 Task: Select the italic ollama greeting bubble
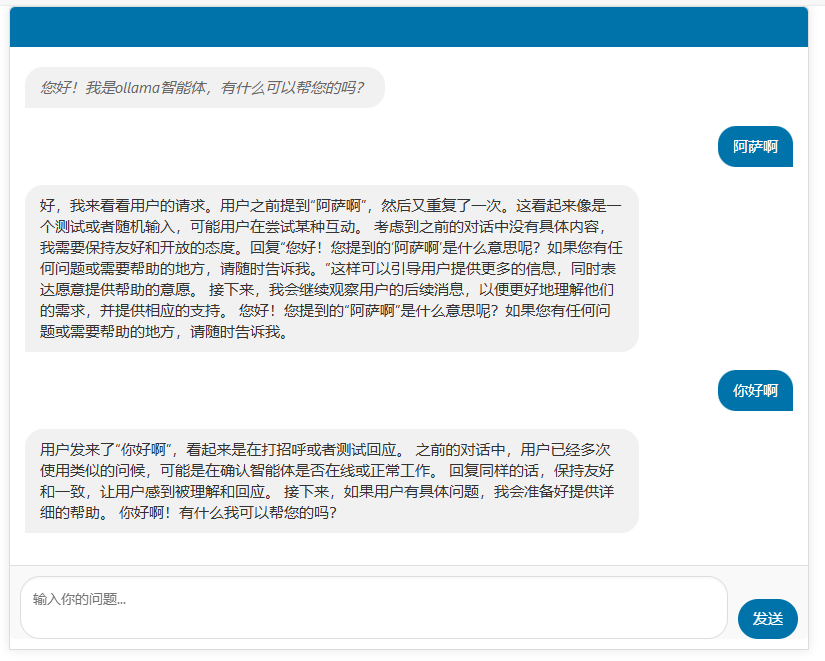pos(204,88)
